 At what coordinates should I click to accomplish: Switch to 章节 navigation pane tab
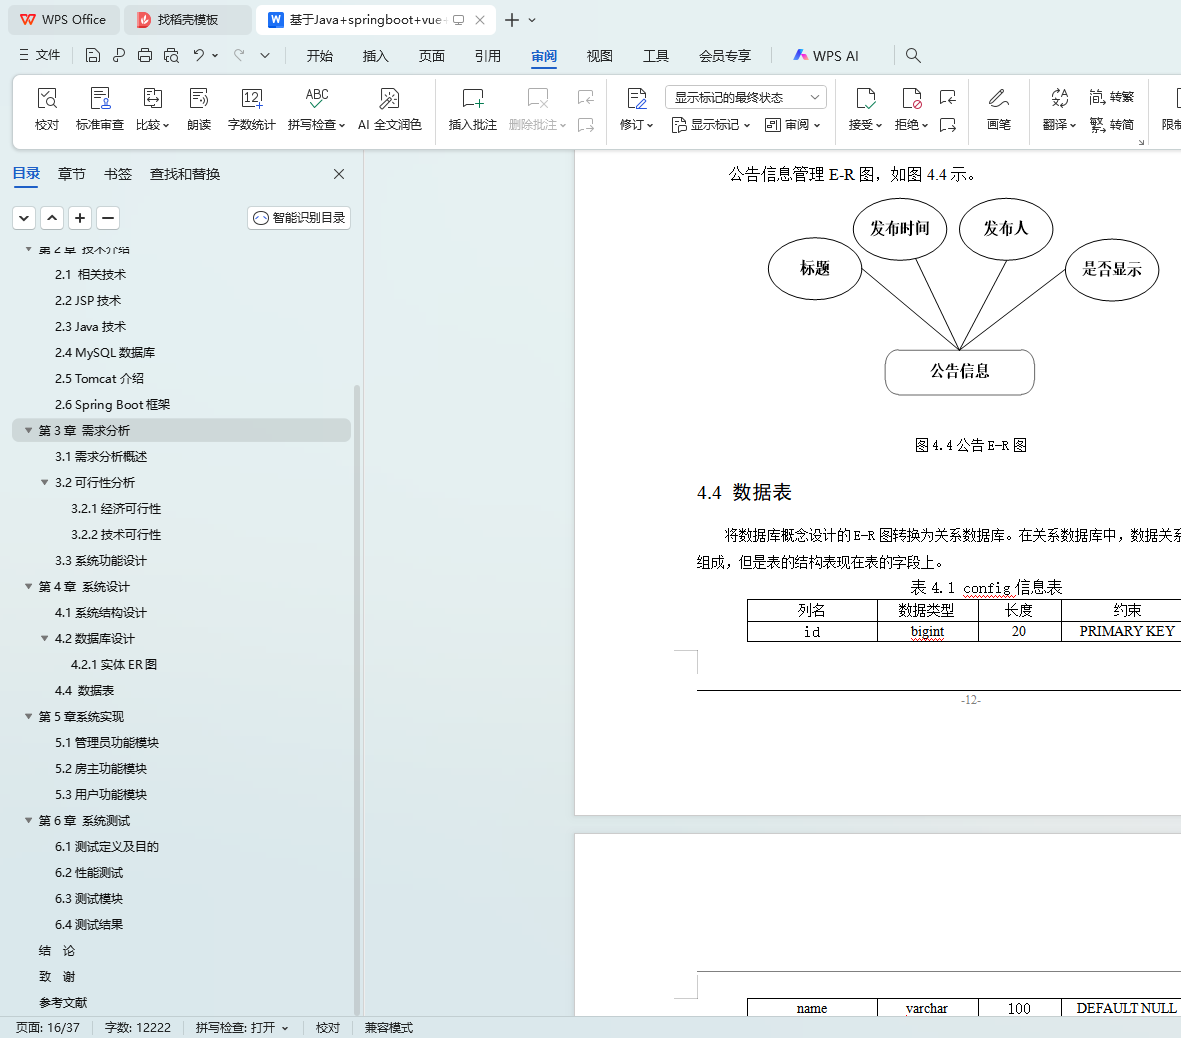tap(72, 174)
